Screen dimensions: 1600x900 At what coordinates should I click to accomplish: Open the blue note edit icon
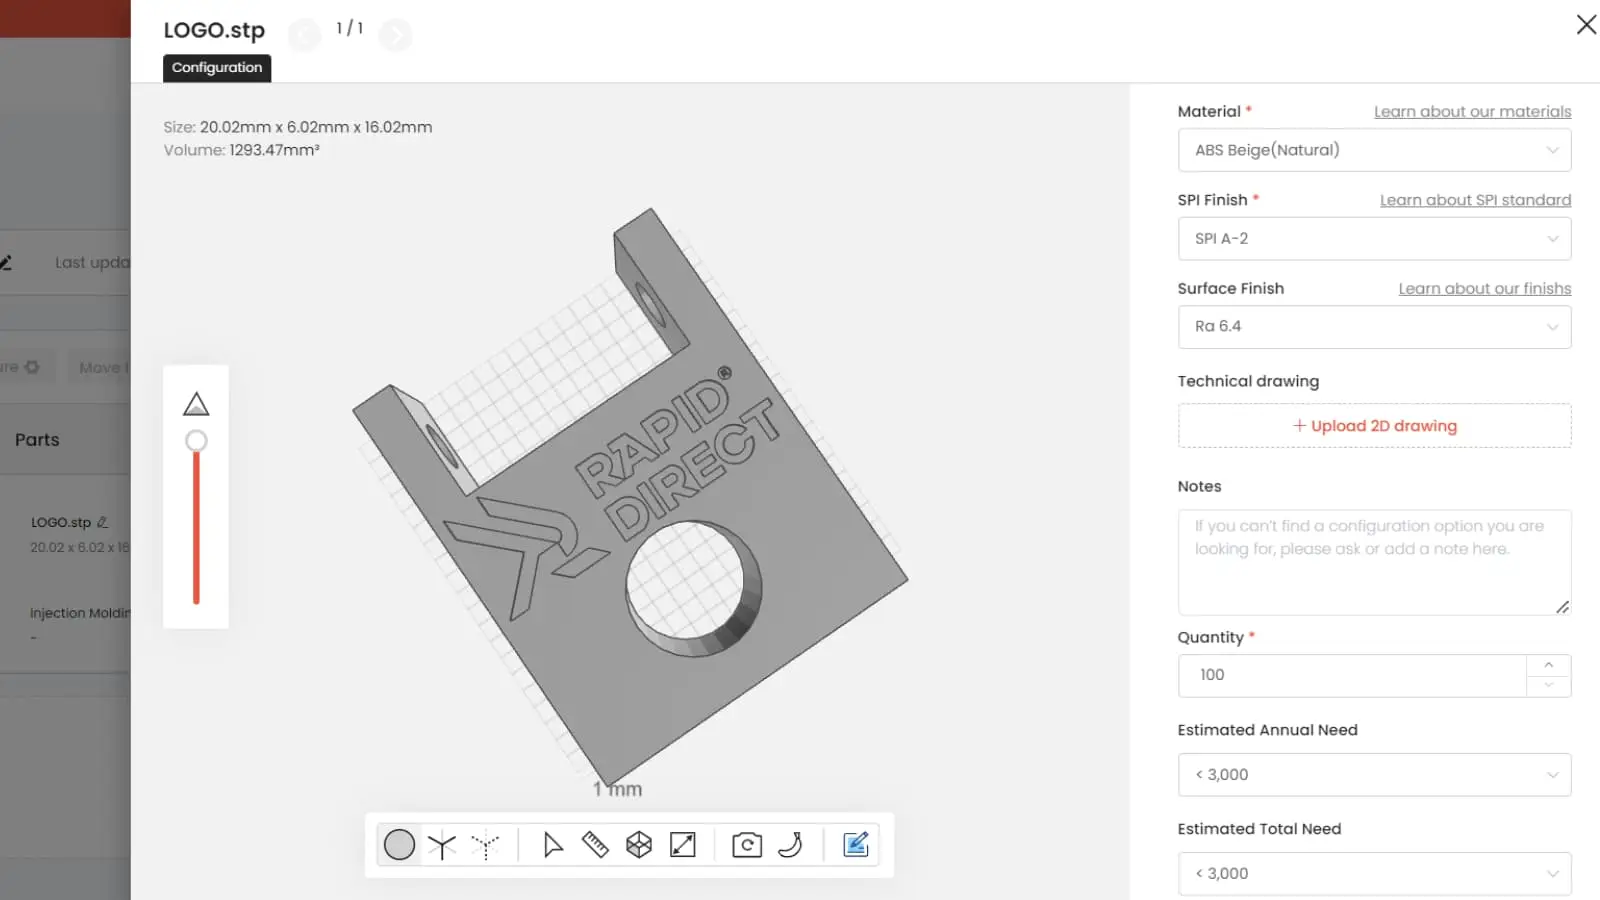[x=856, y=845]
